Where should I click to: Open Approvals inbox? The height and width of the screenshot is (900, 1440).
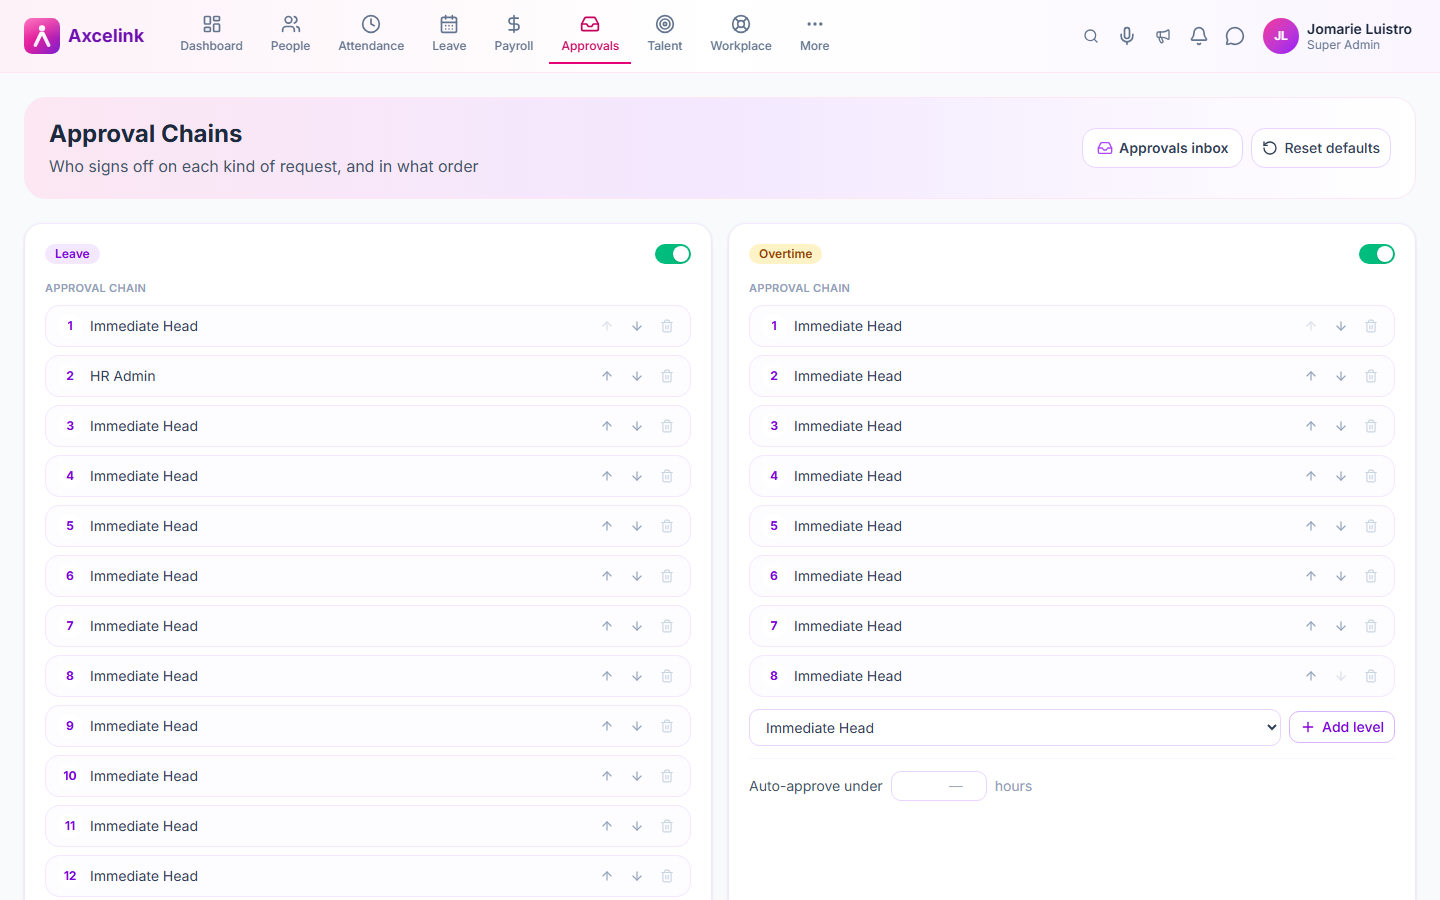[1162, 148]
